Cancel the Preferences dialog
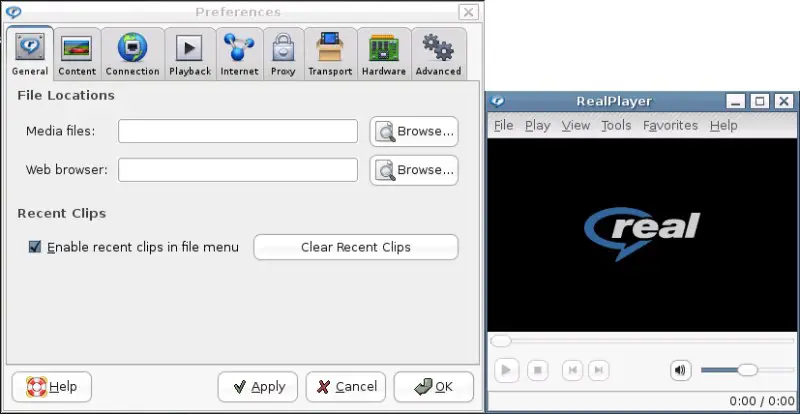The image size is (800, 414). coord(346,387)
